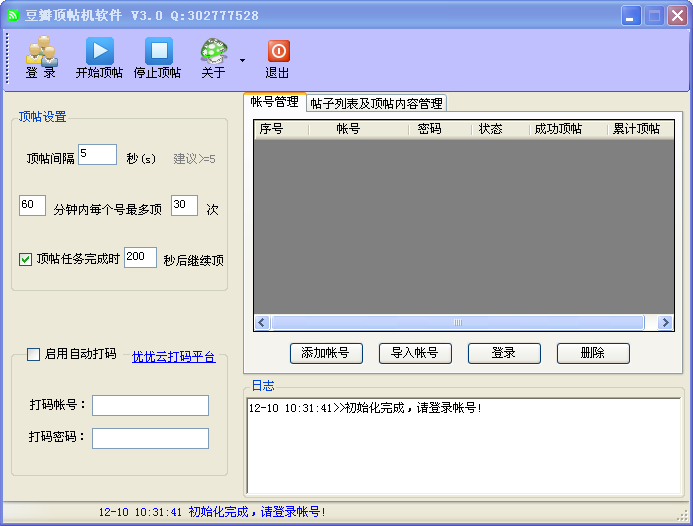Click the resize grip in the status bar corner
The width and height of the screenshot is (693, 526).
(x=684, y=517)
